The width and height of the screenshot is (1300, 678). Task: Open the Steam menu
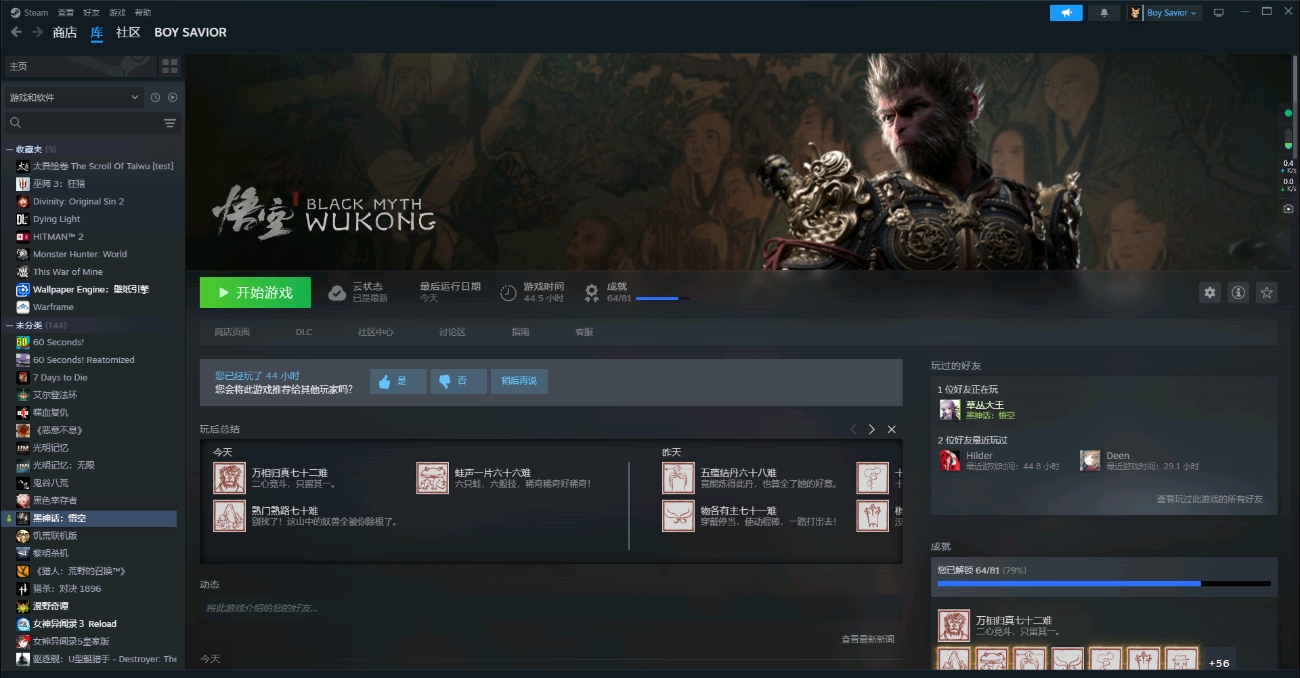[30, 13]
